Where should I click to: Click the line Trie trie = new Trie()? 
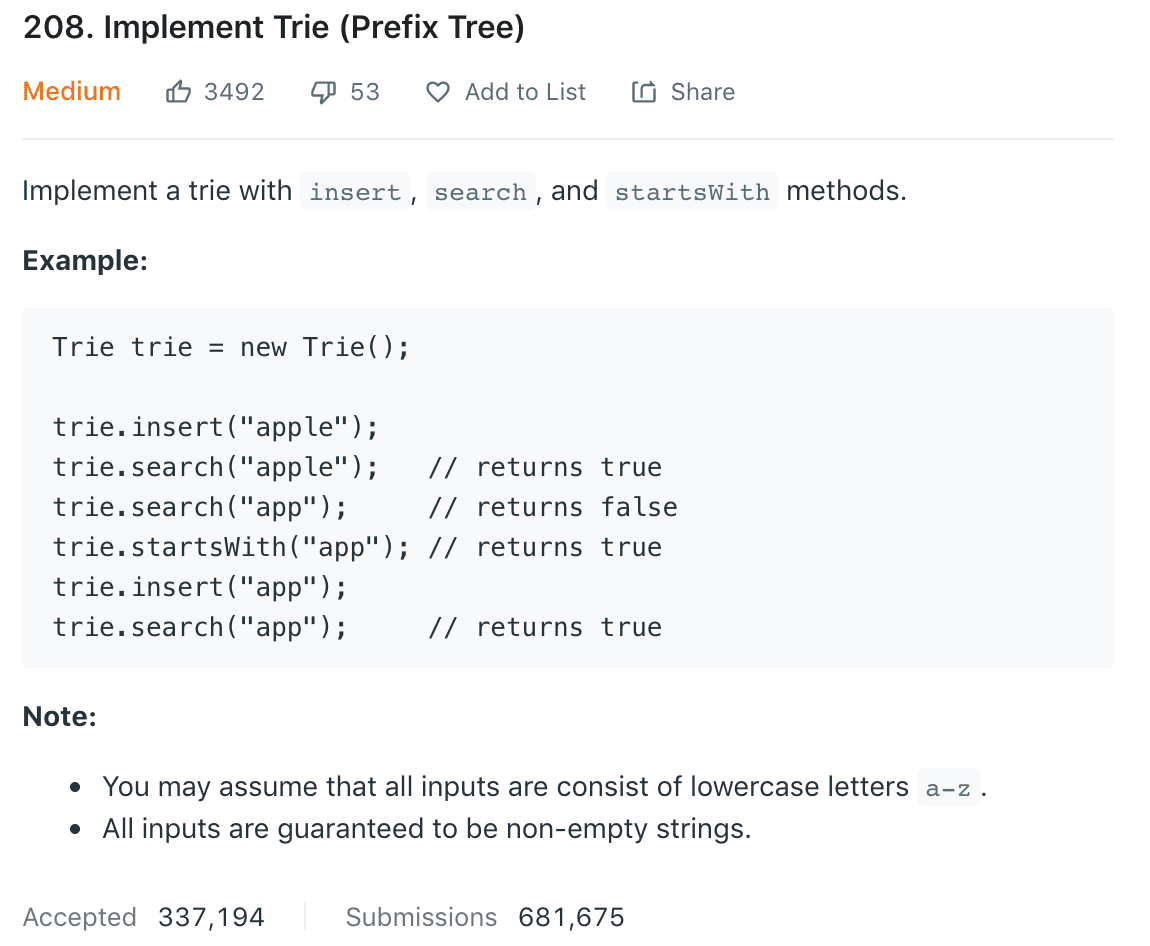point(231,348)
